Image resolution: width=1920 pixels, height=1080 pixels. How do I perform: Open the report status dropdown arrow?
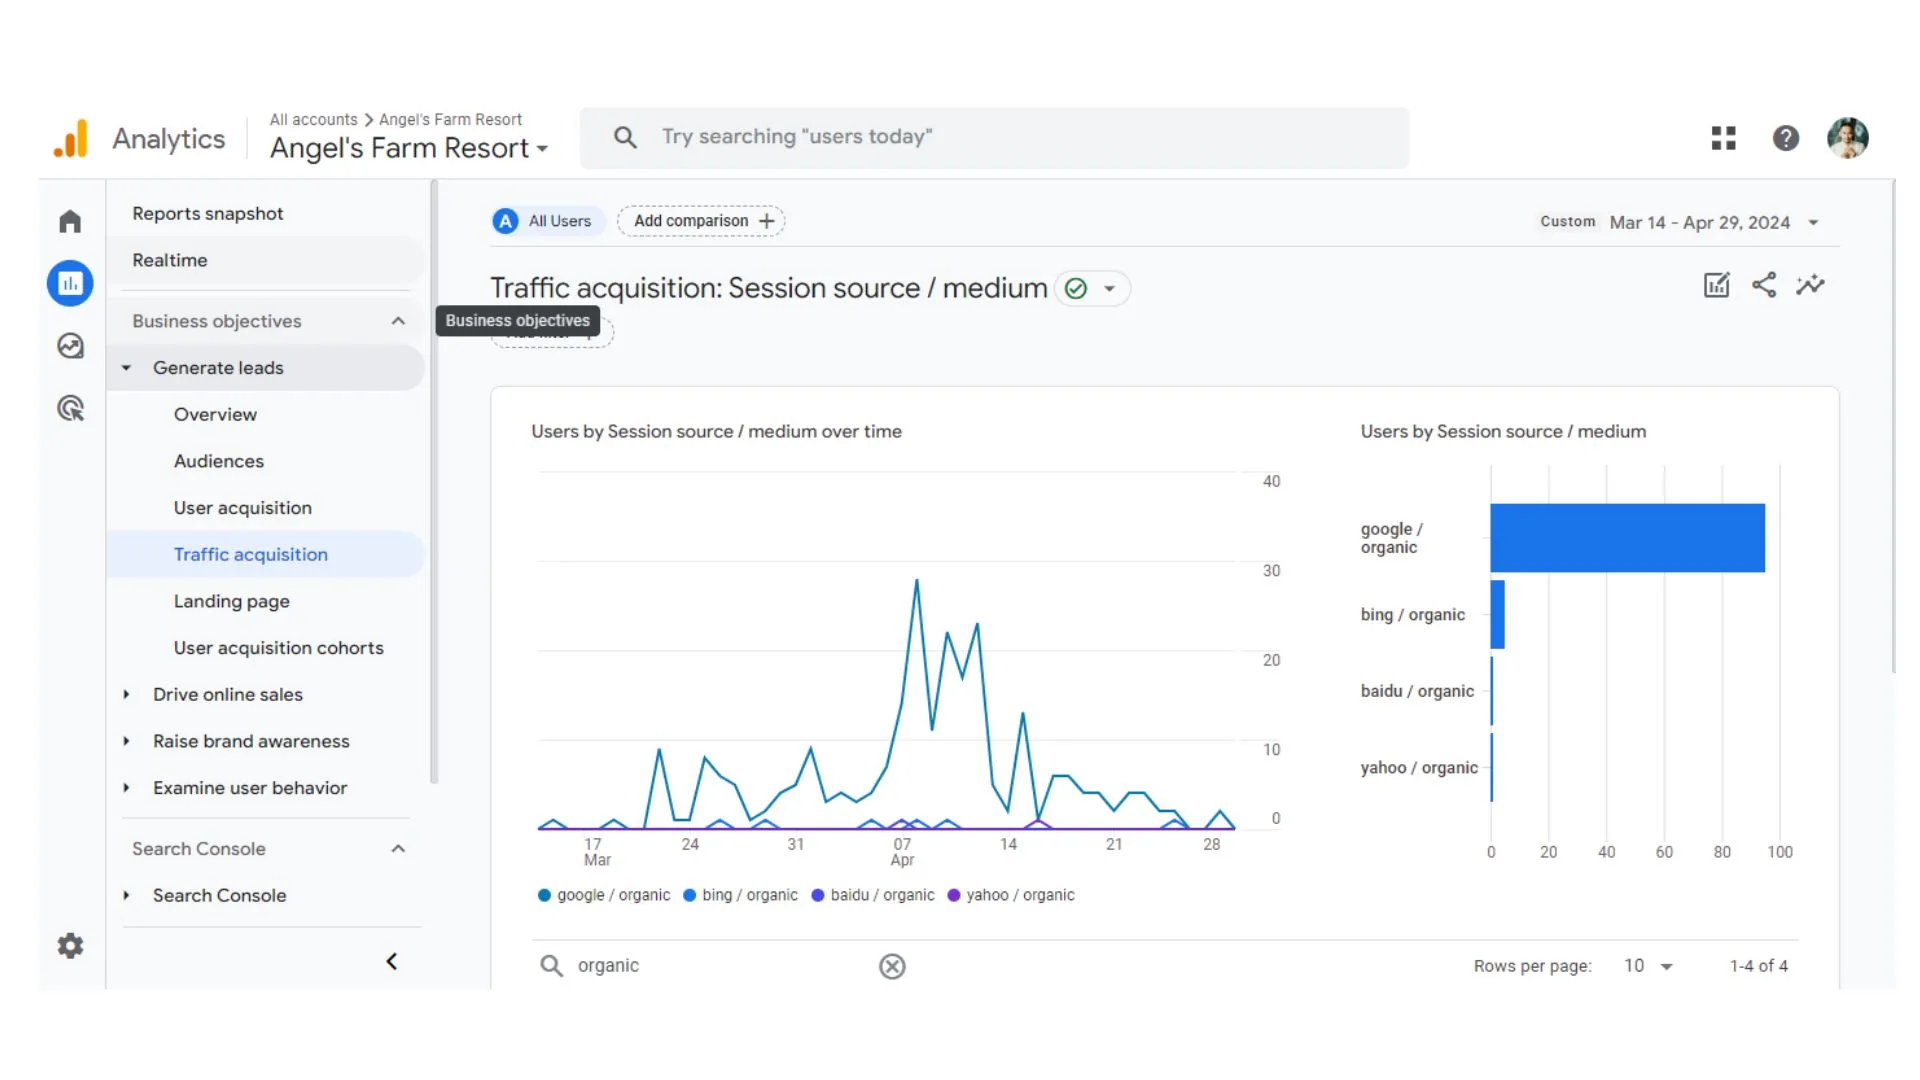[1109, 289]
